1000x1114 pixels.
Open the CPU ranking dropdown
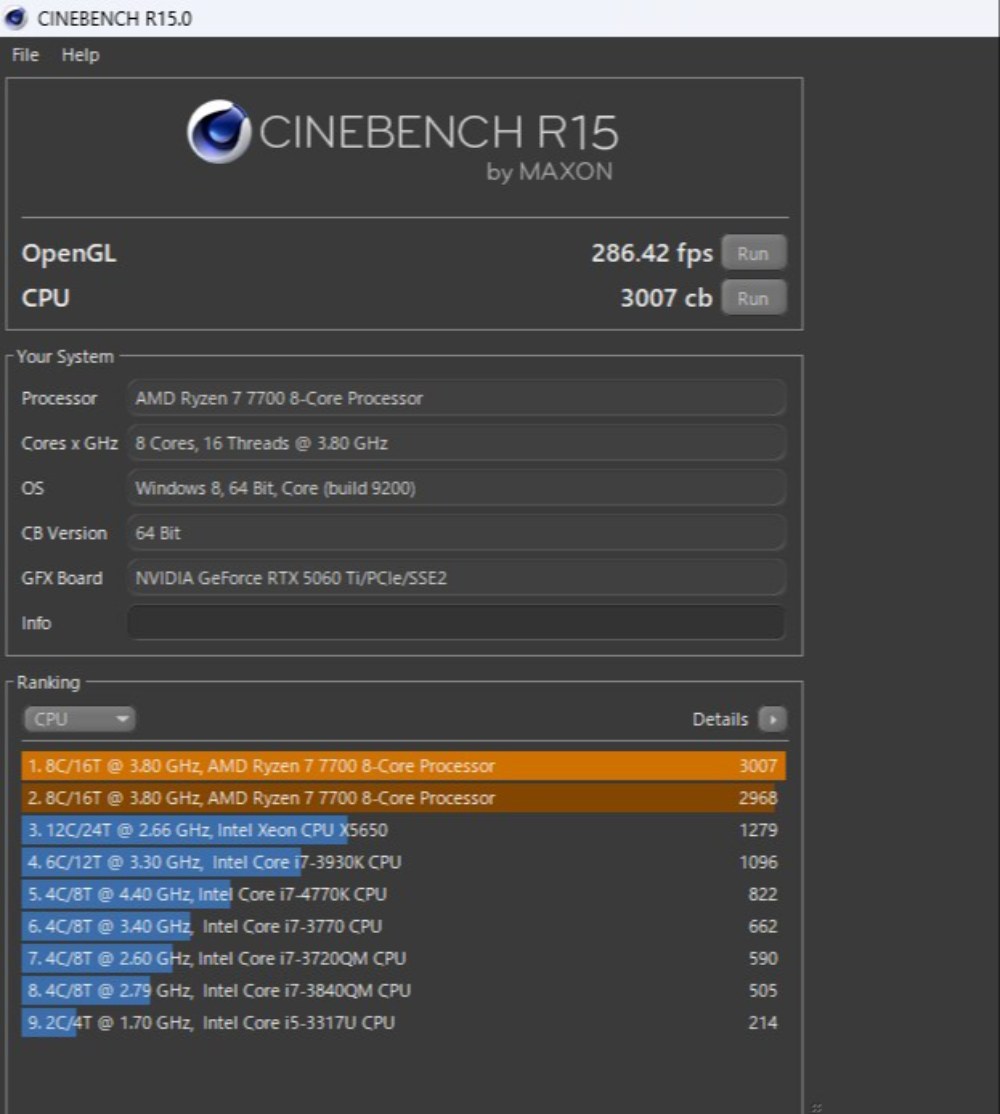pyautogui.click(x=80, y=719)
